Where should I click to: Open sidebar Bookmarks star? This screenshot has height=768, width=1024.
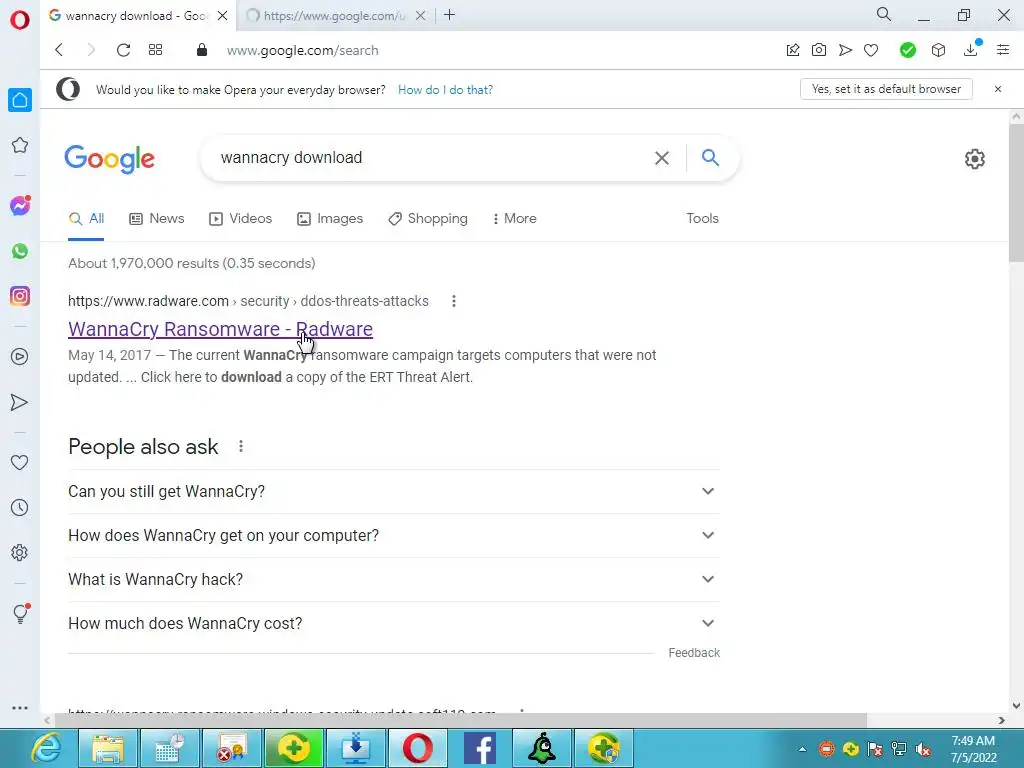[x=20, y=145]
